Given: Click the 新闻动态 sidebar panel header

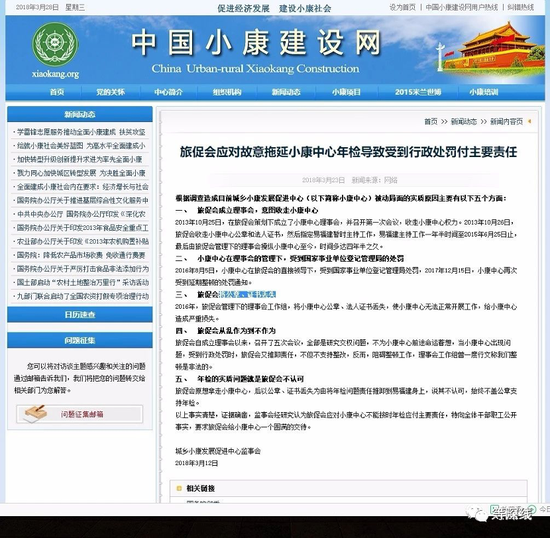Looking at the screenshot, I should pyautogui.click(x=80, y=114).
